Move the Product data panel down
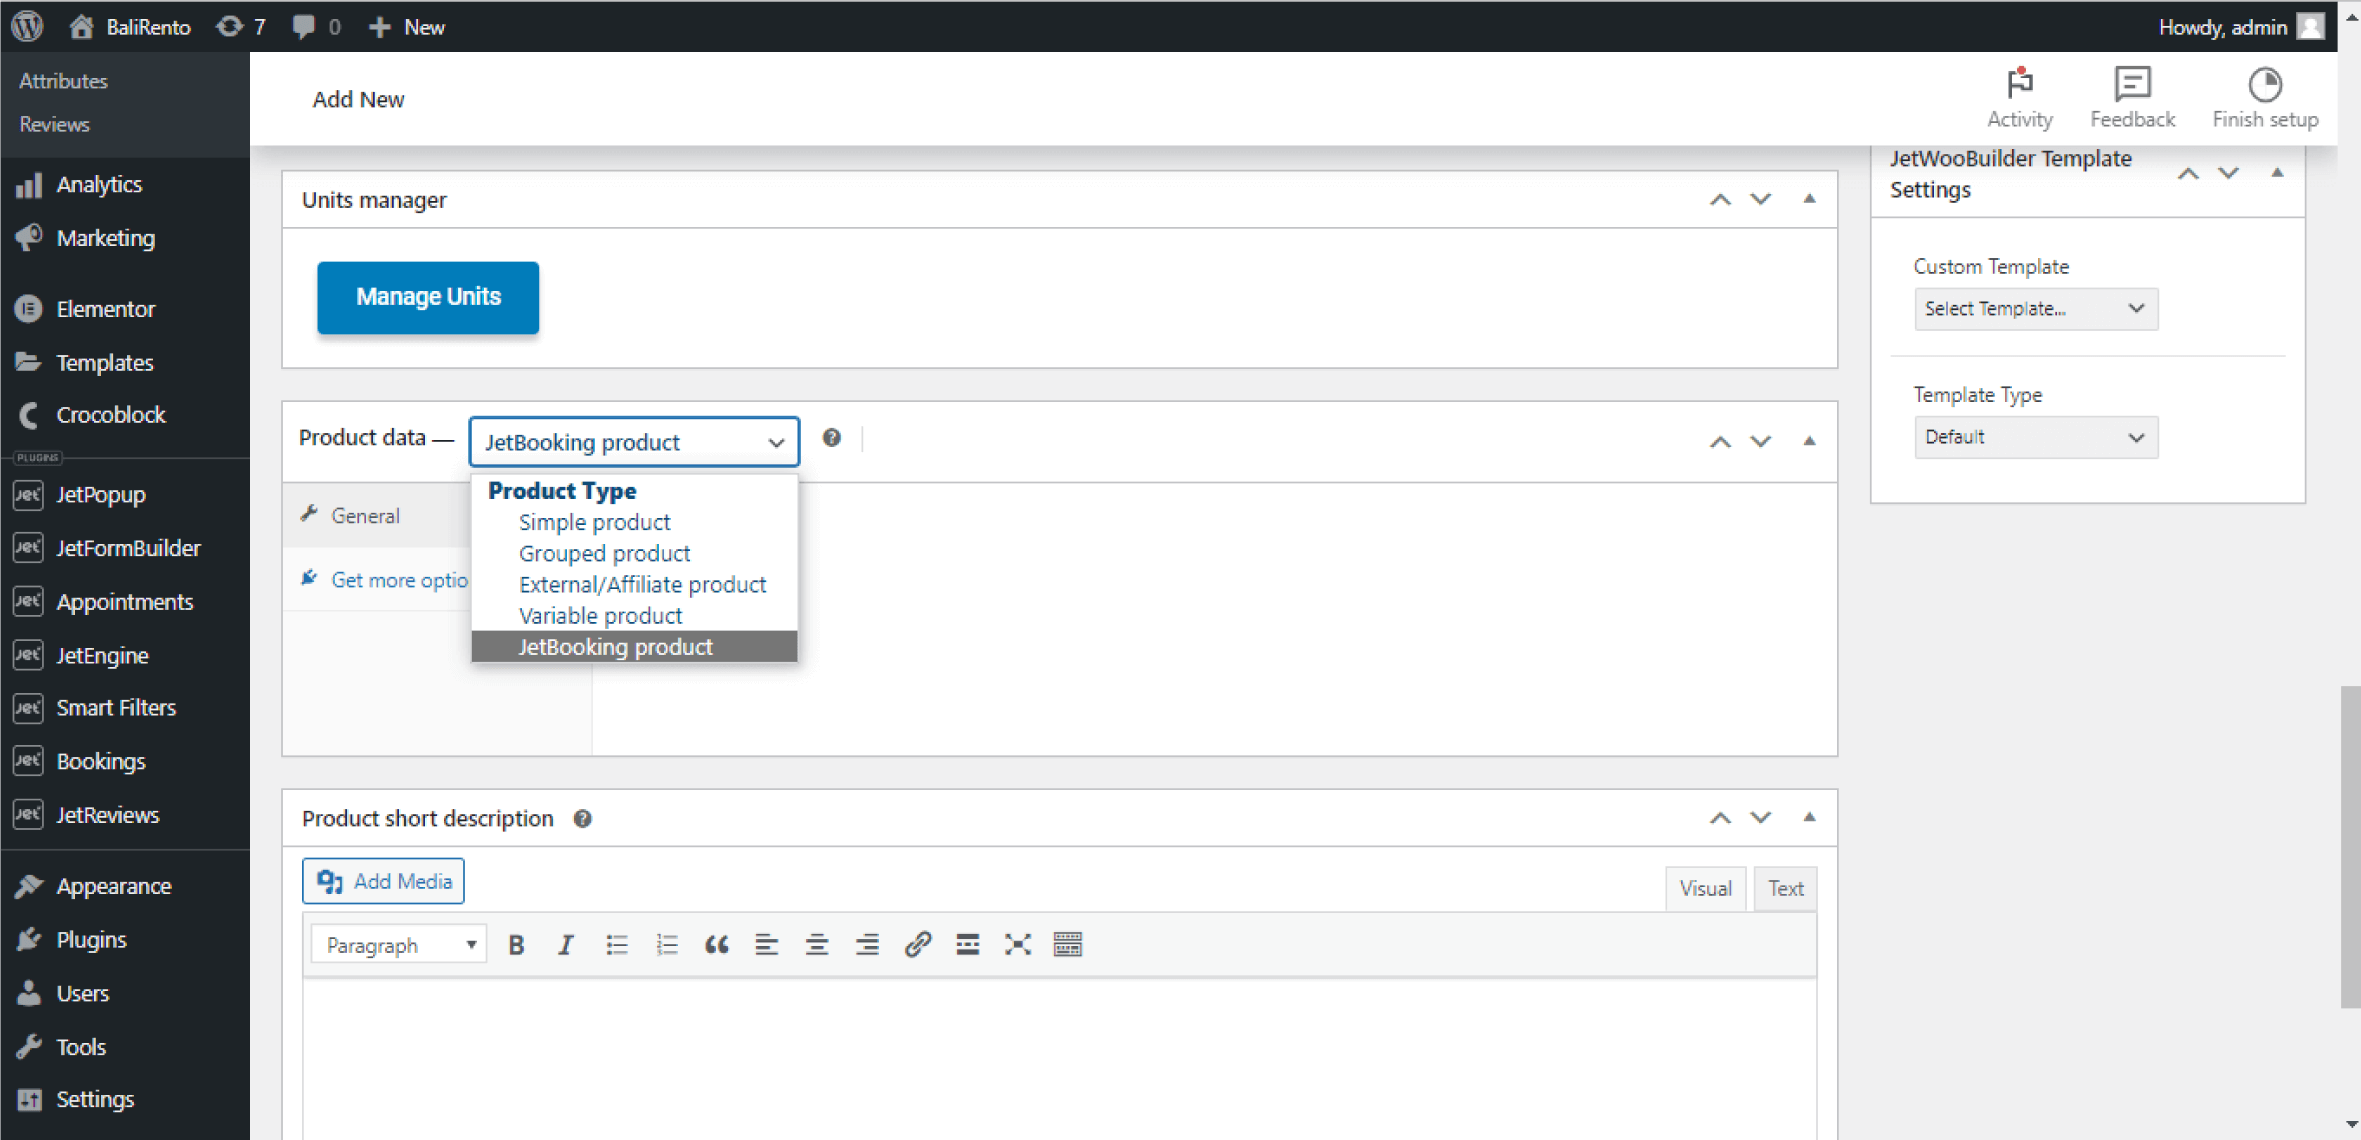This screenshot has height=1140, width=2361. [1760, 442]
